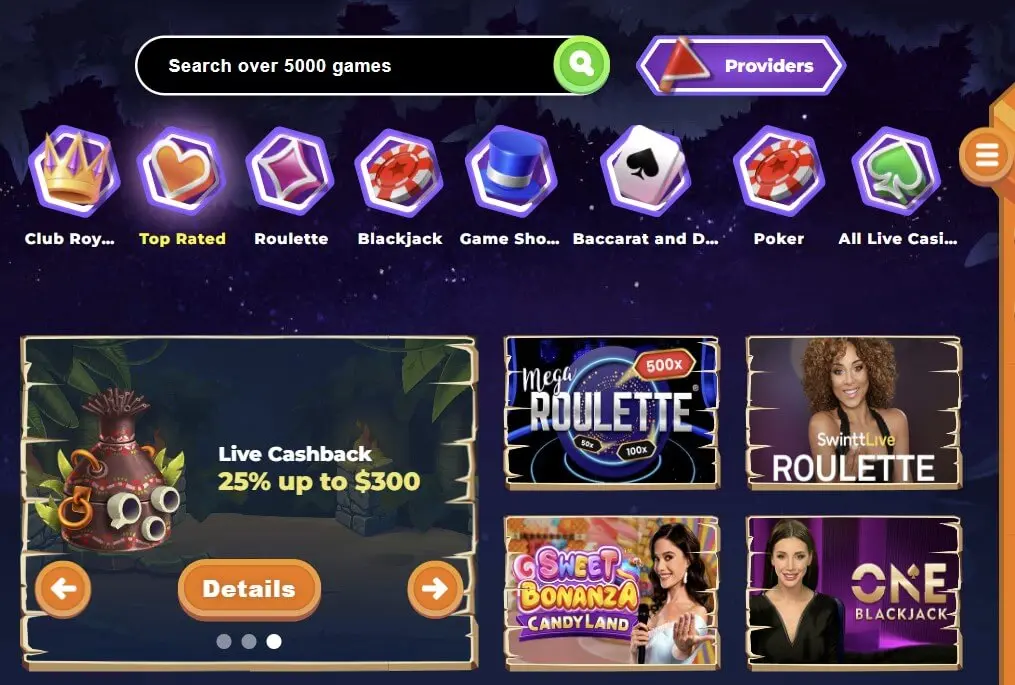
Task: Open the One Blackjack game thumbnail
Action: click(854, 592)
